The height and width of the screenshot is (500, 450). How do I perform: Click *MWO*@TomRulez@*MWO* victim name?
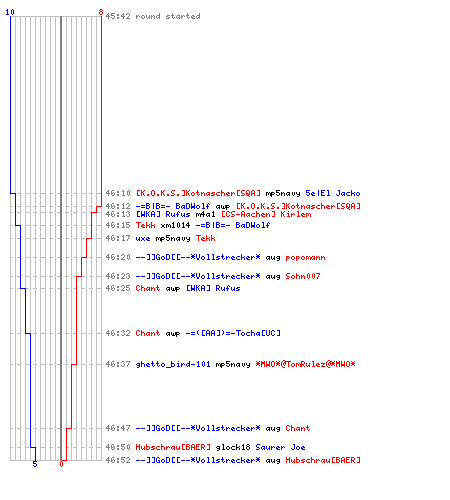pos(305,364)
